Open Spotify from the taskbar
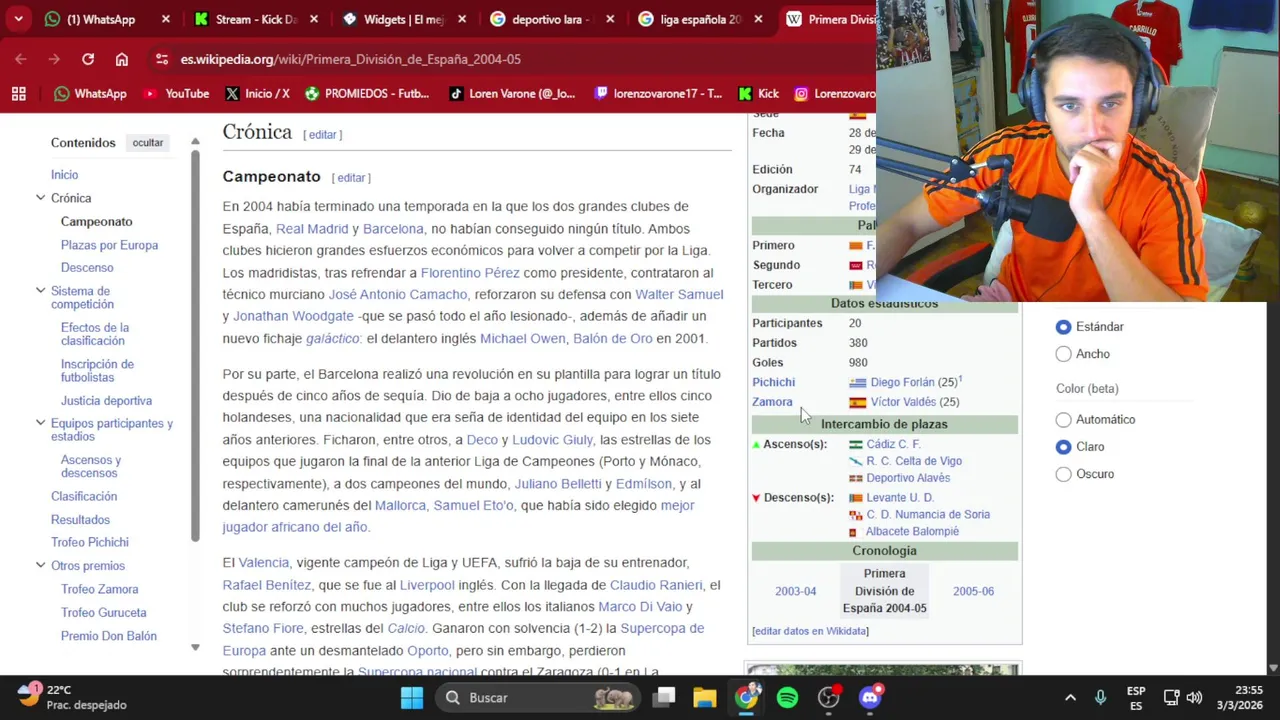This screenshot has height=720, width=1280. pos(787,697)
